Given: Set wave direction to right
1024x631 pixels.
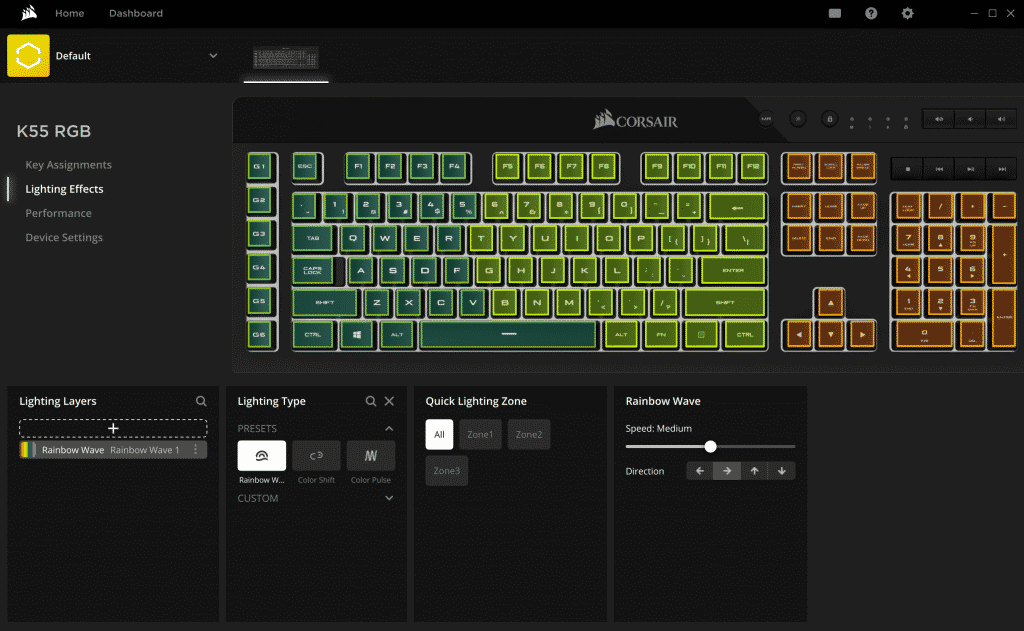Looking at the screenshot, I should tap(727, 471).
